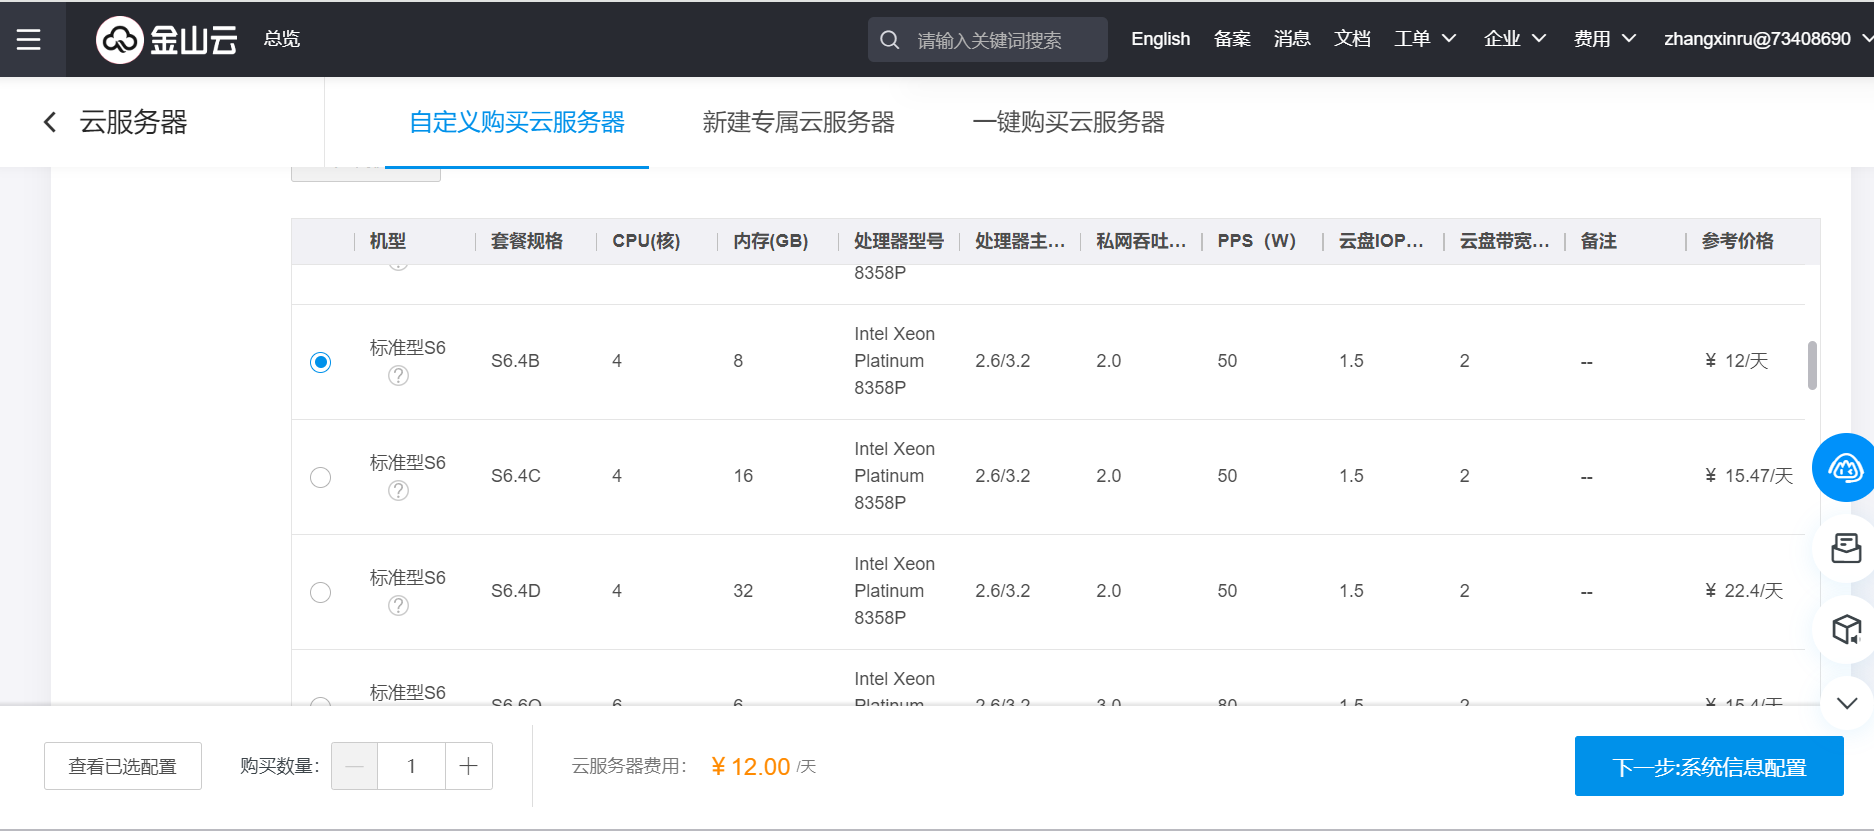Open the 费用 dropdown menu
The image size is (1874, 831).
1604,39
